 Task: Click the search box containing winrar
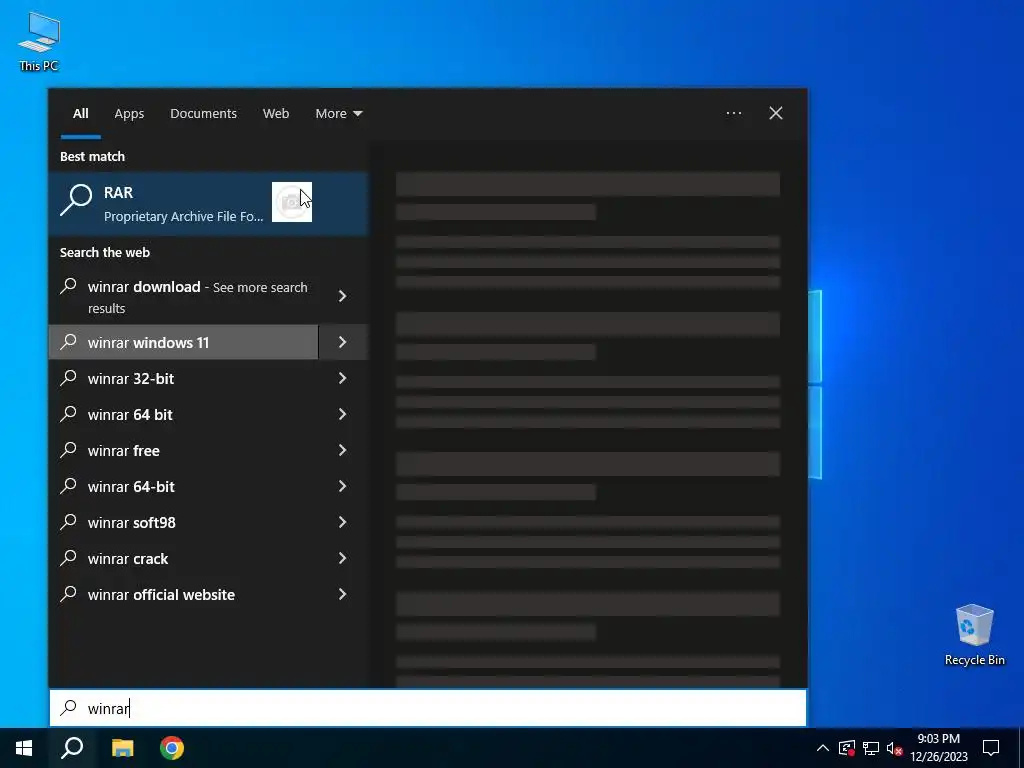[x=428, y=708]
